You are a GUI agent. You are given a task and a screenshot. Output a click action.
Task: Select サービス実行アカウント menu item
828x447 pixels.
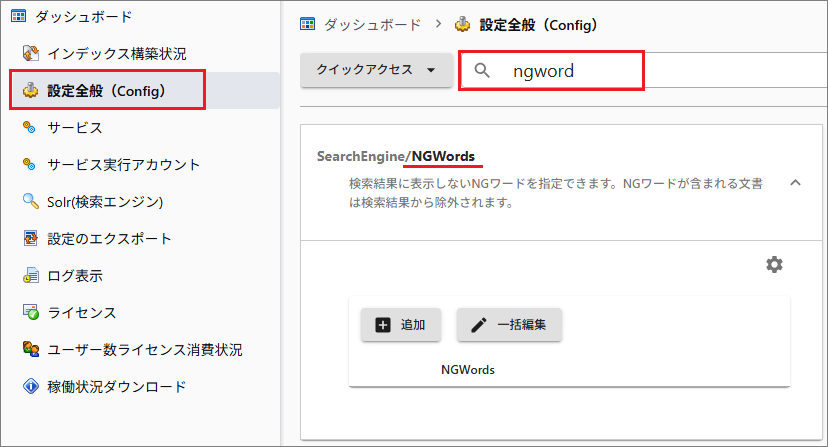point(123,165)
